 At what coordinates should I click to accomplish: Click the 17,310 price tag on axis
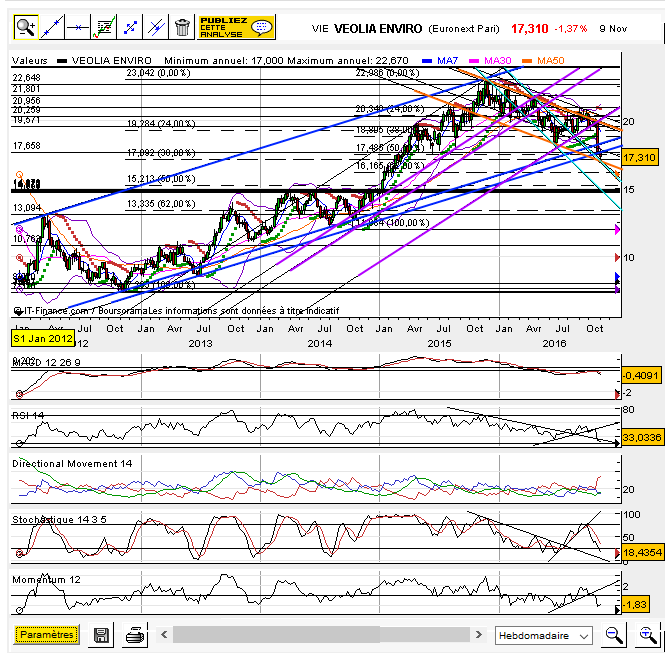[640, 157]
